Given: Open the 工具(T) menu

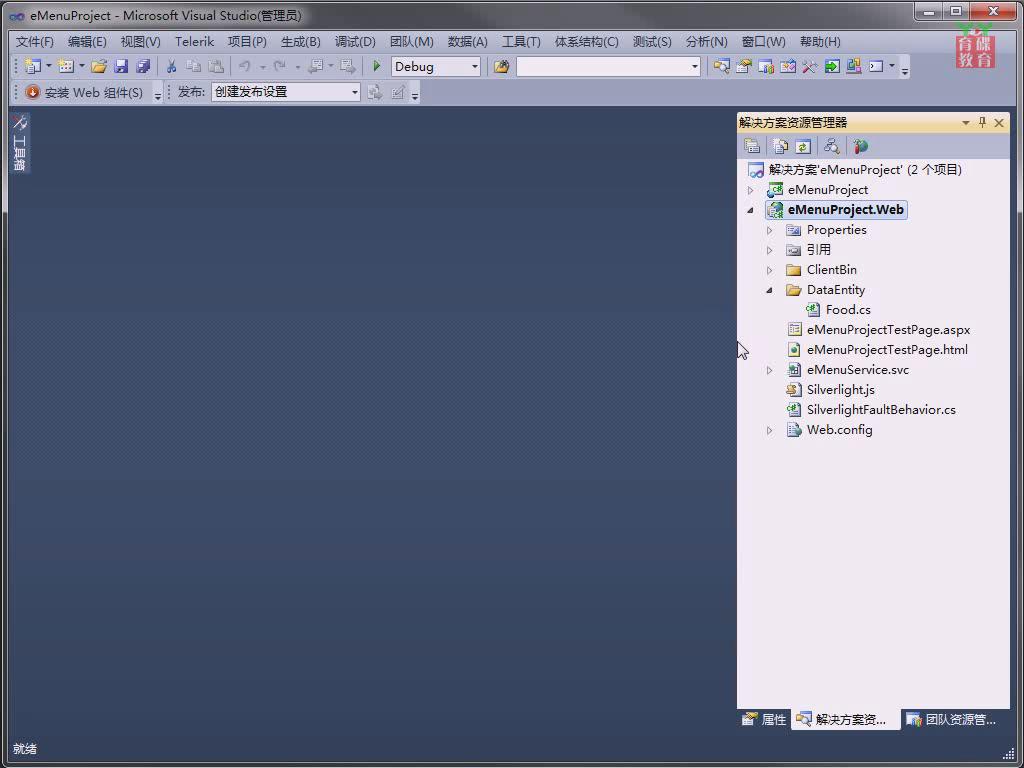Looking at the screenshot, I should (521, 42).
